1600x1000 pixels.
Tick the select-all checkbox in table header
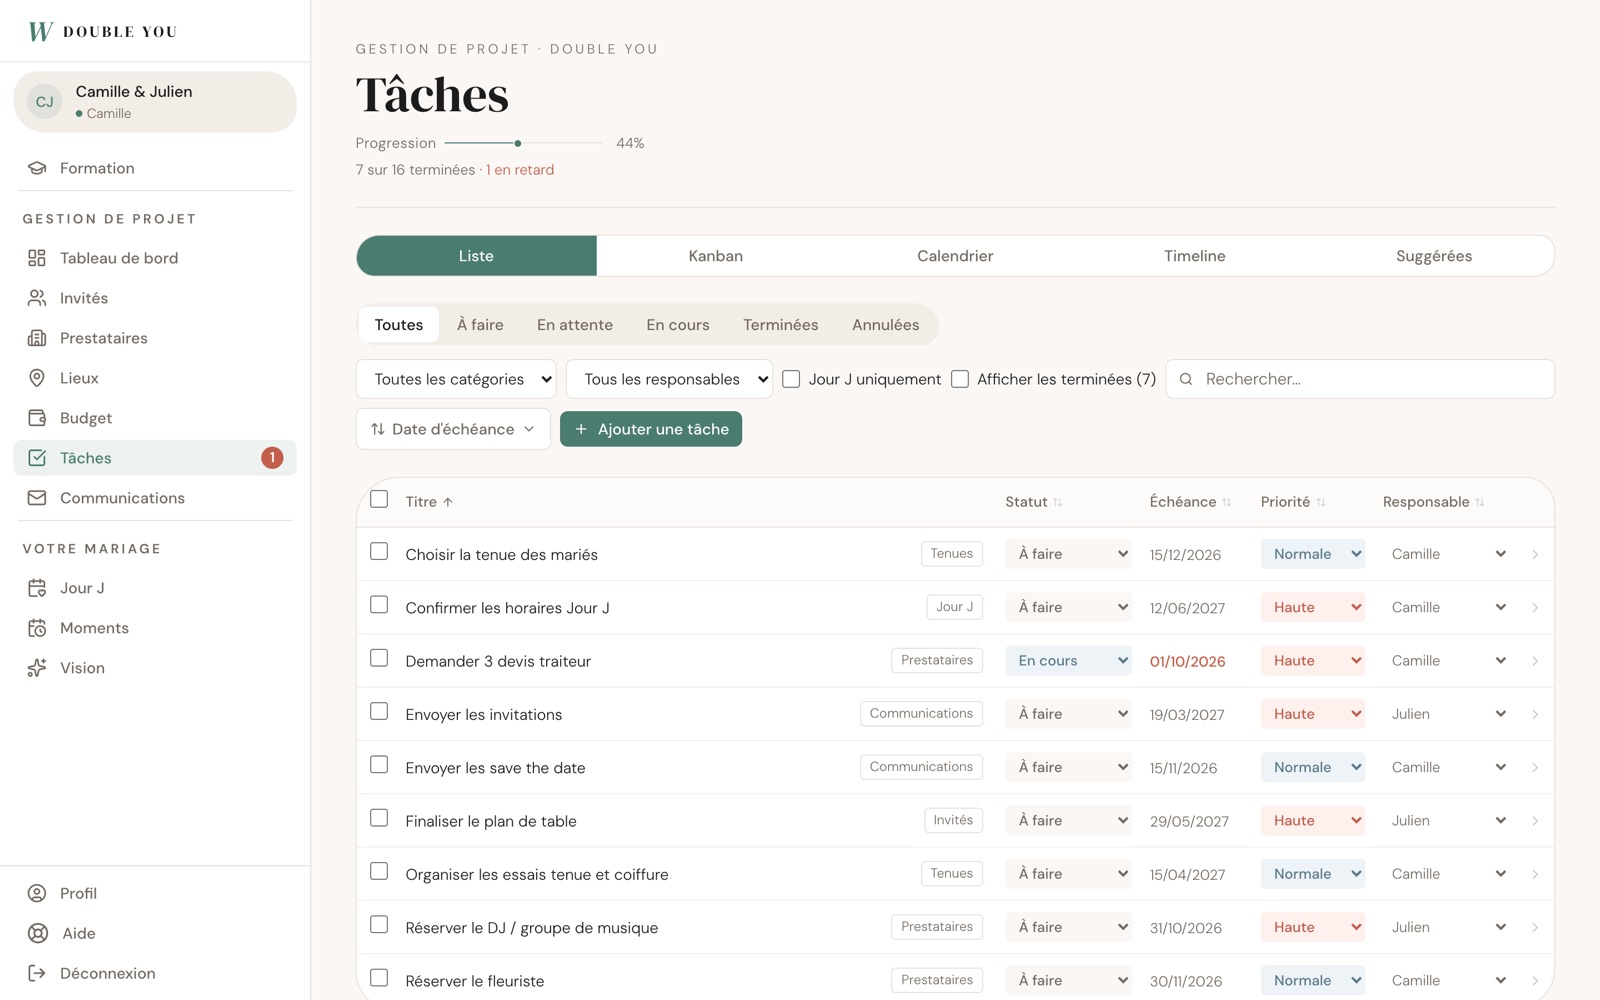[x=379, y=499]
